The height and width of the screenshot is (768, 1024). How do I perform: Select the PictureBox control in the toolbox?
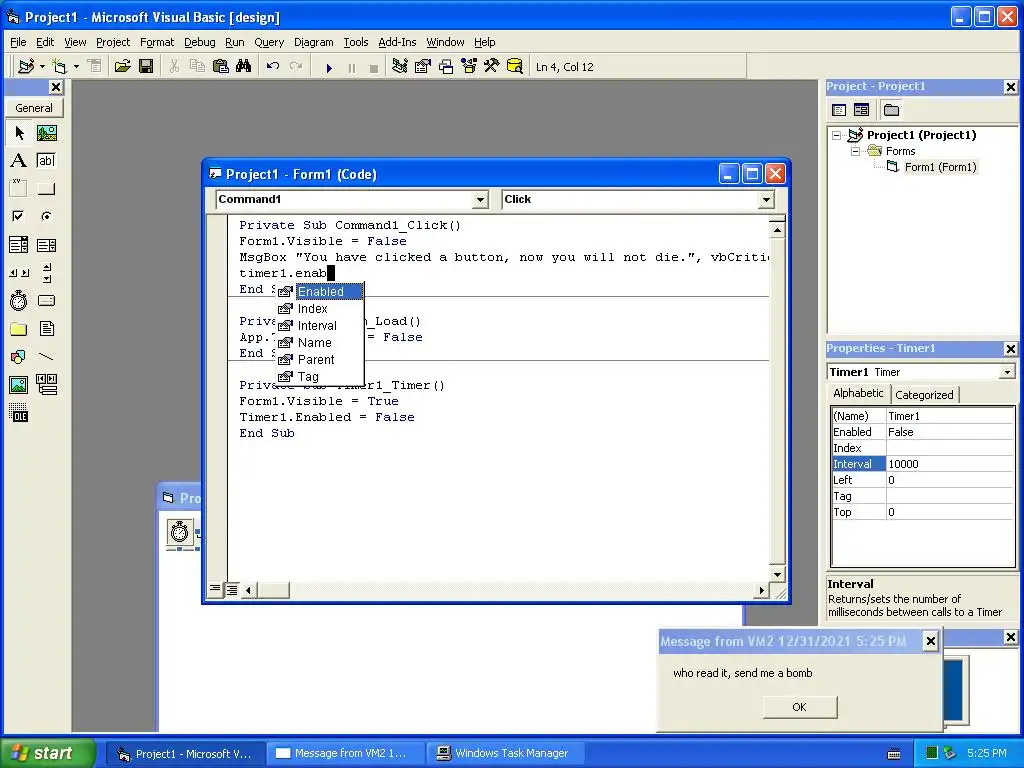pos(46,133)
